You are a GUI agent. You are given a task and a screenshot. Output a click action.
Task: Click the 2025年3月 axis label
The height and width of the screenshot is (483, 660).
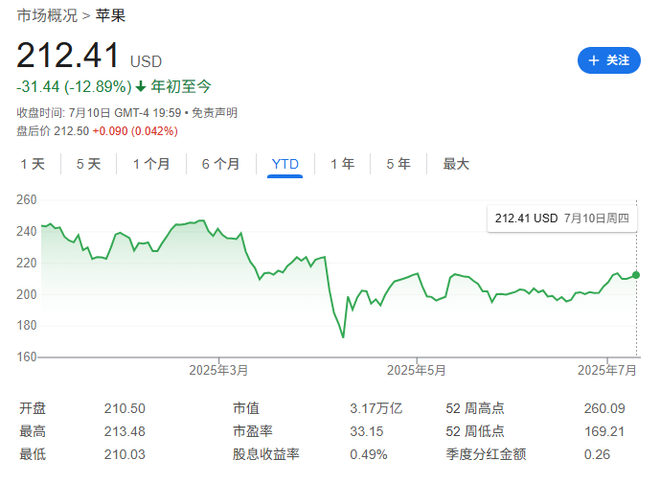point(219,370)
